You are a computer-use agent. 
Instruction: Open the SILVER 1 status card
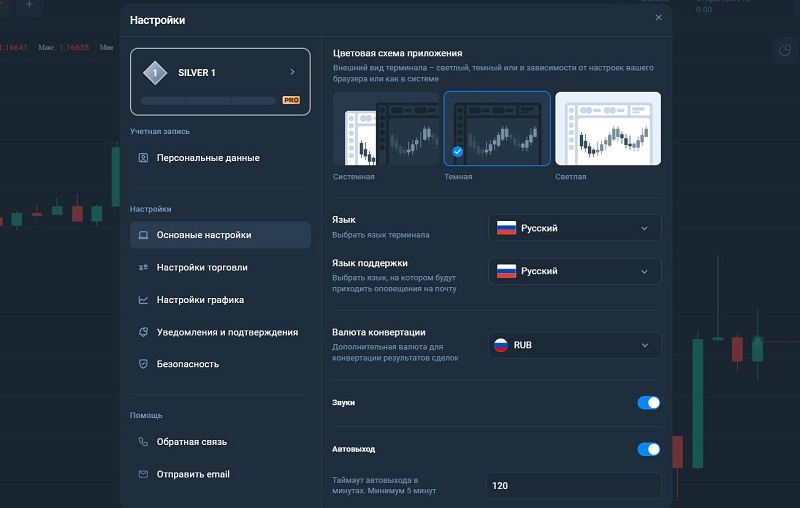point(220,82)
